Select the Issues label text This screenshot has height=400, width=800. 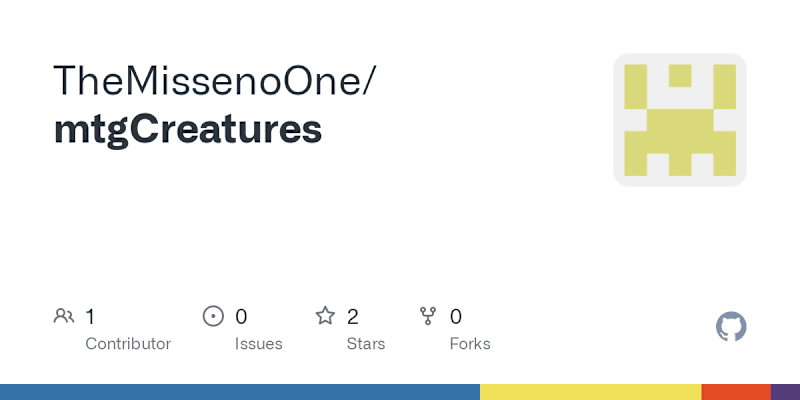259,344
